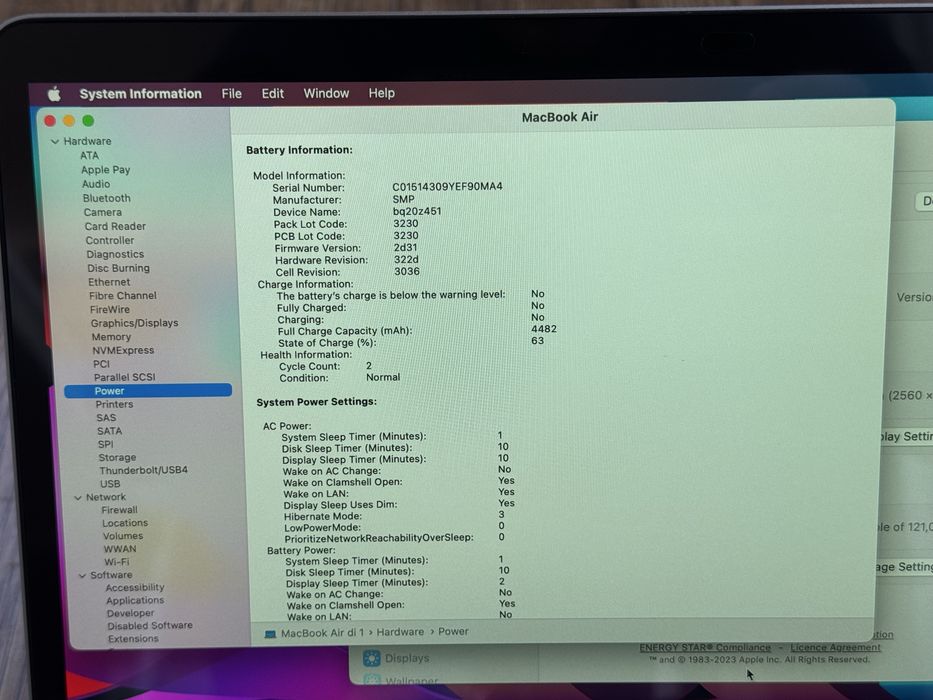933x700 pixels.
Task: Select Ethernet in the sidebar
Action: click(109, 282)
